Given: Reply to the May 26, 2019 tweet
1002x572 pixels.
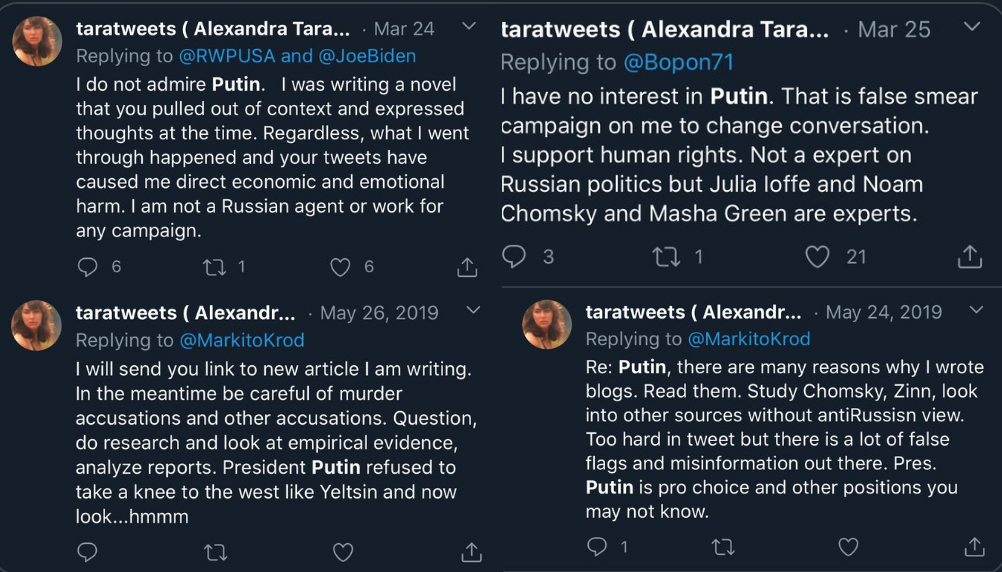Looking at the screenshot, I should pos(88,552).
